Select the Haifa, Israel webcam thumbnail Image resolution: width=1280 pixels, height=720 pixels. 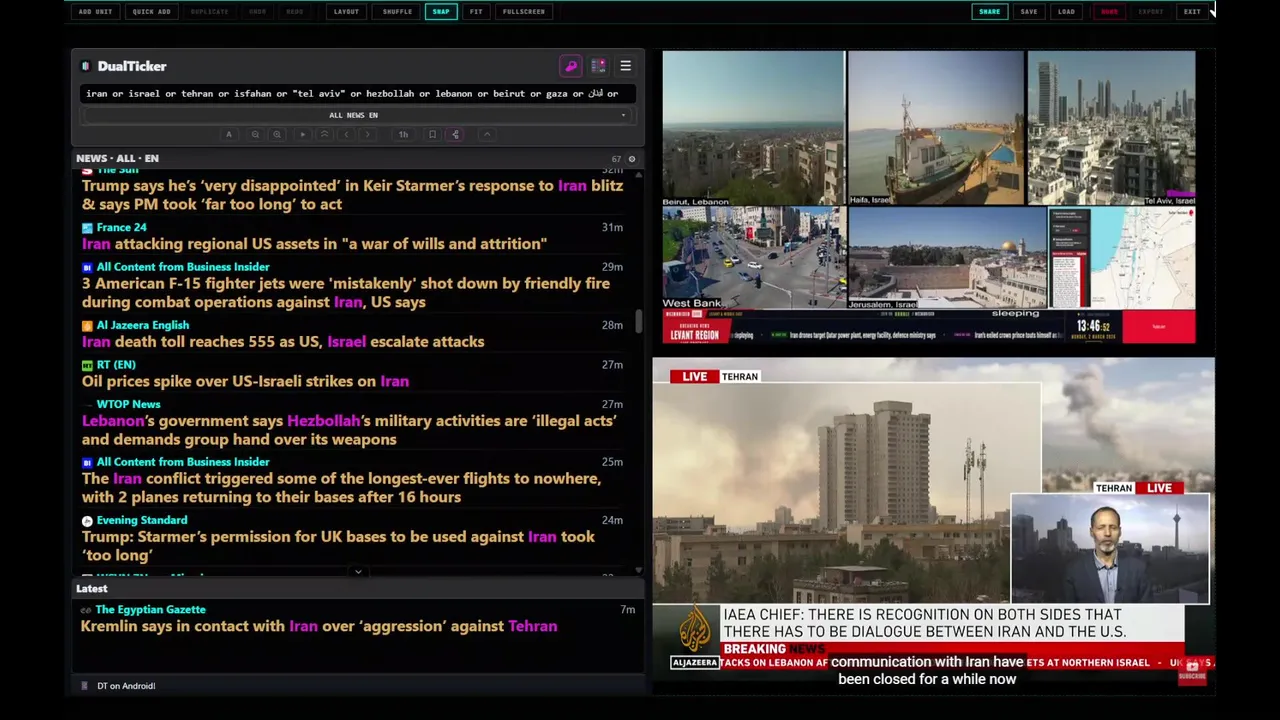point(936,129)
